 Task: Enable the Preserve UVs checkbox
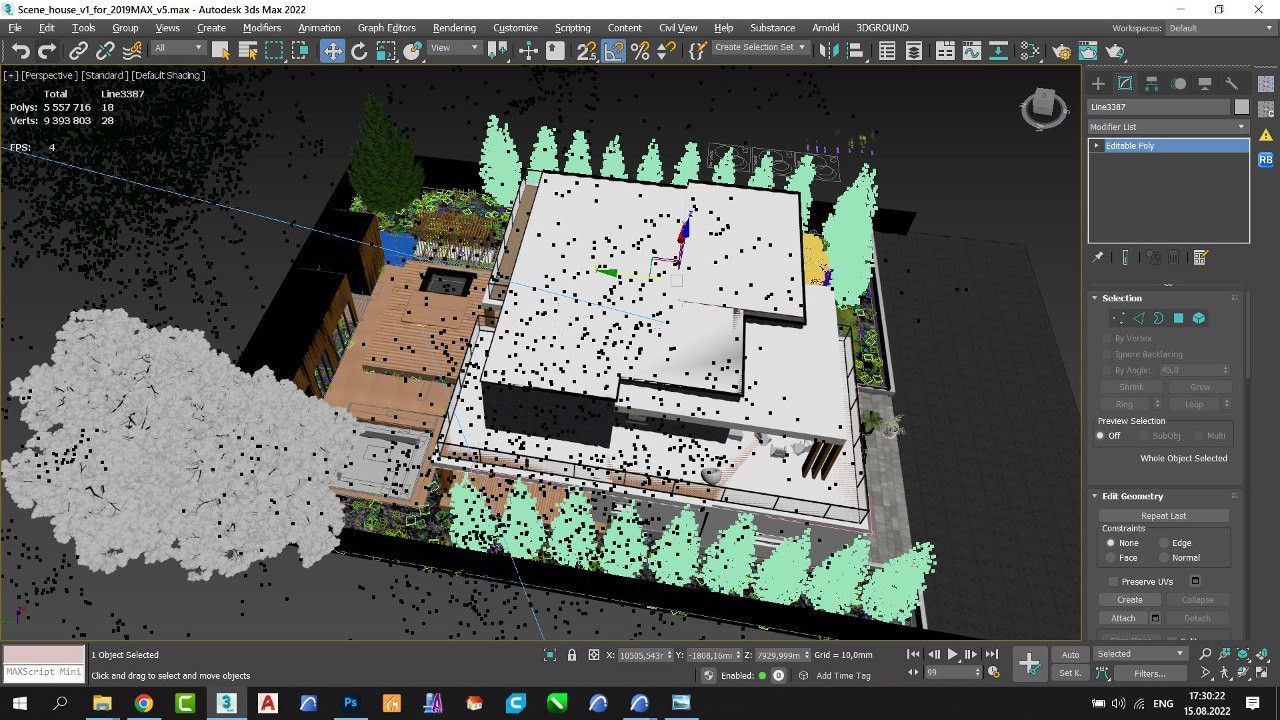point(1113,581)
